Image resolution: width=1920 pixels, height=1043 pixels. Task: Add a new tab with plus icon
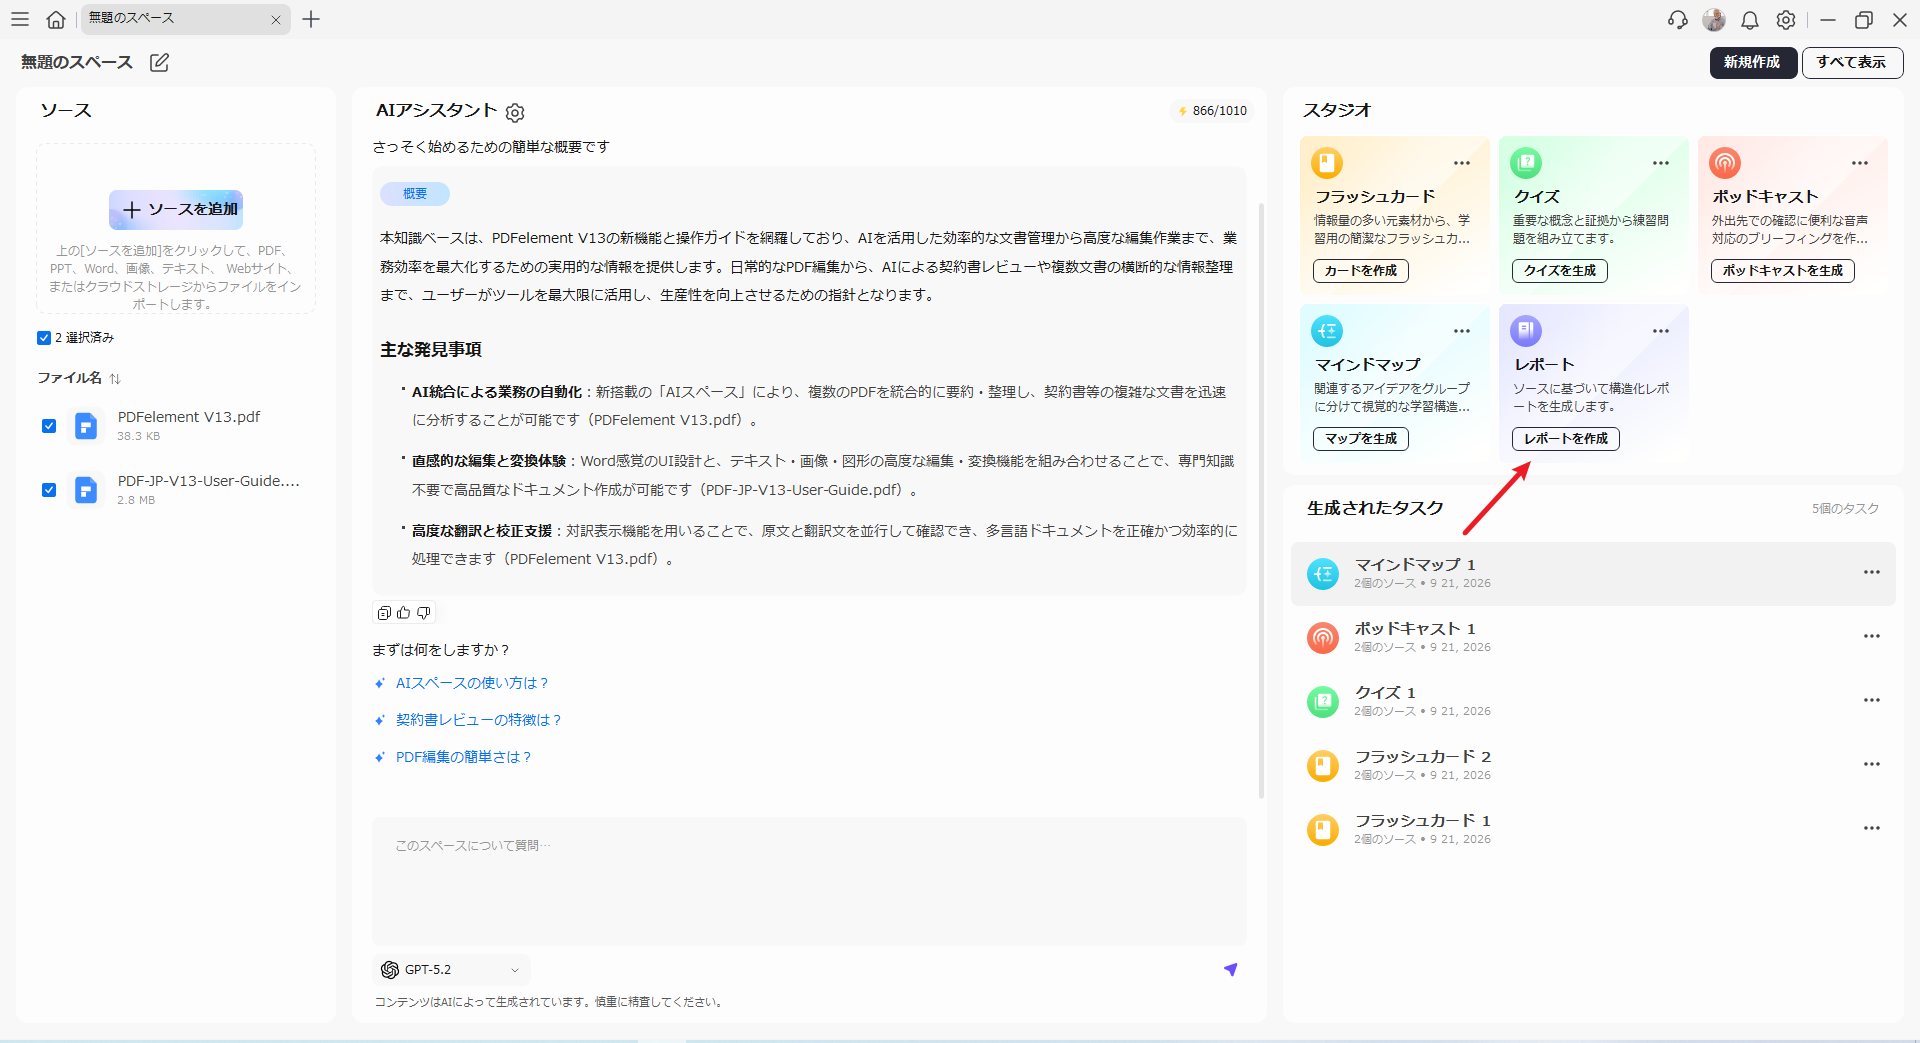click(x=311, y=19)
